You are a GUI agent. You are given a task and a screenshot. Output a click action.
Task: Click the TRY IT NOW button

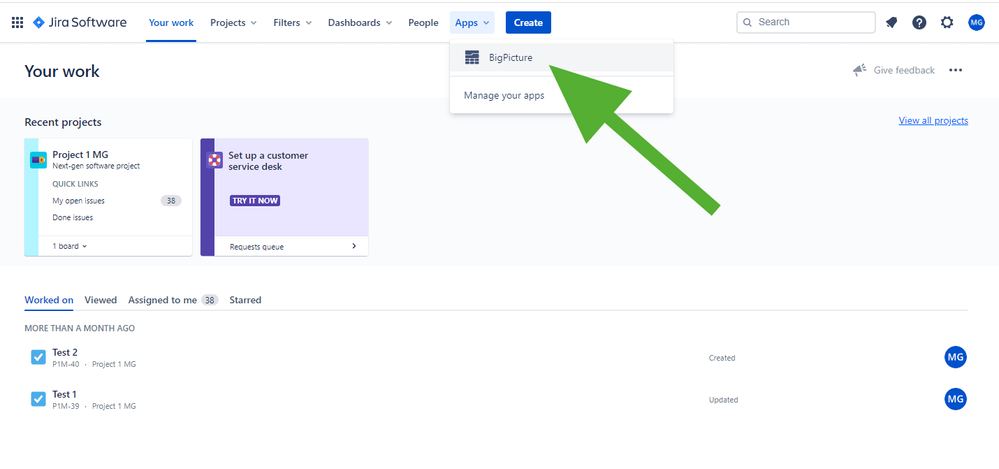[x=255, y=201]
